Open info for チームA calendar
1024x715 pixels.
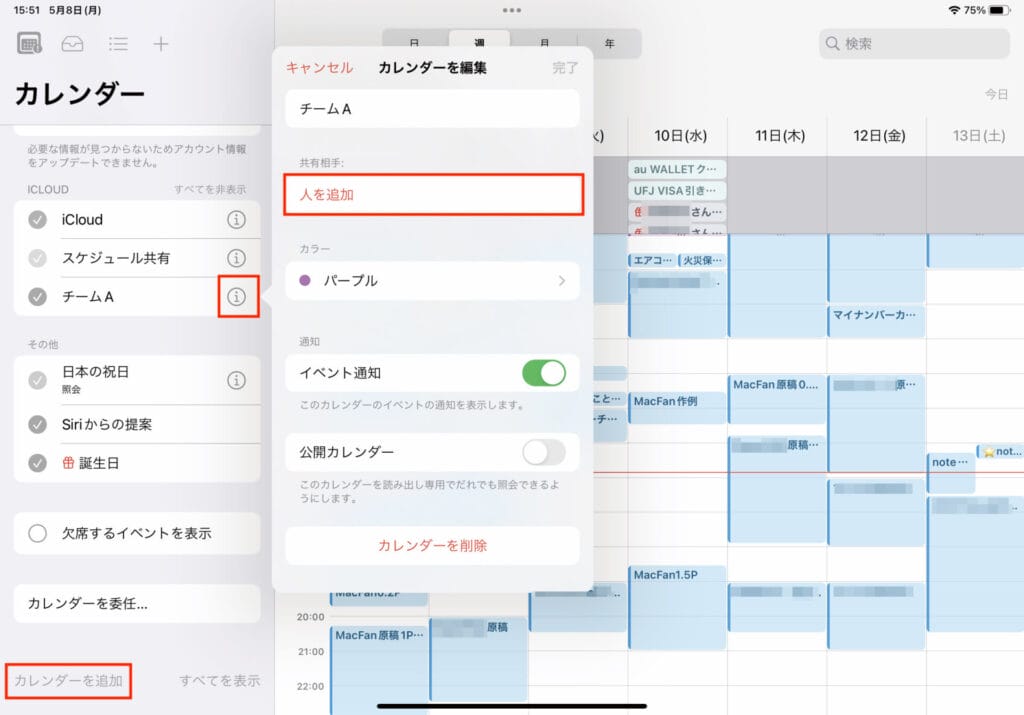click(x=237, y=296)
